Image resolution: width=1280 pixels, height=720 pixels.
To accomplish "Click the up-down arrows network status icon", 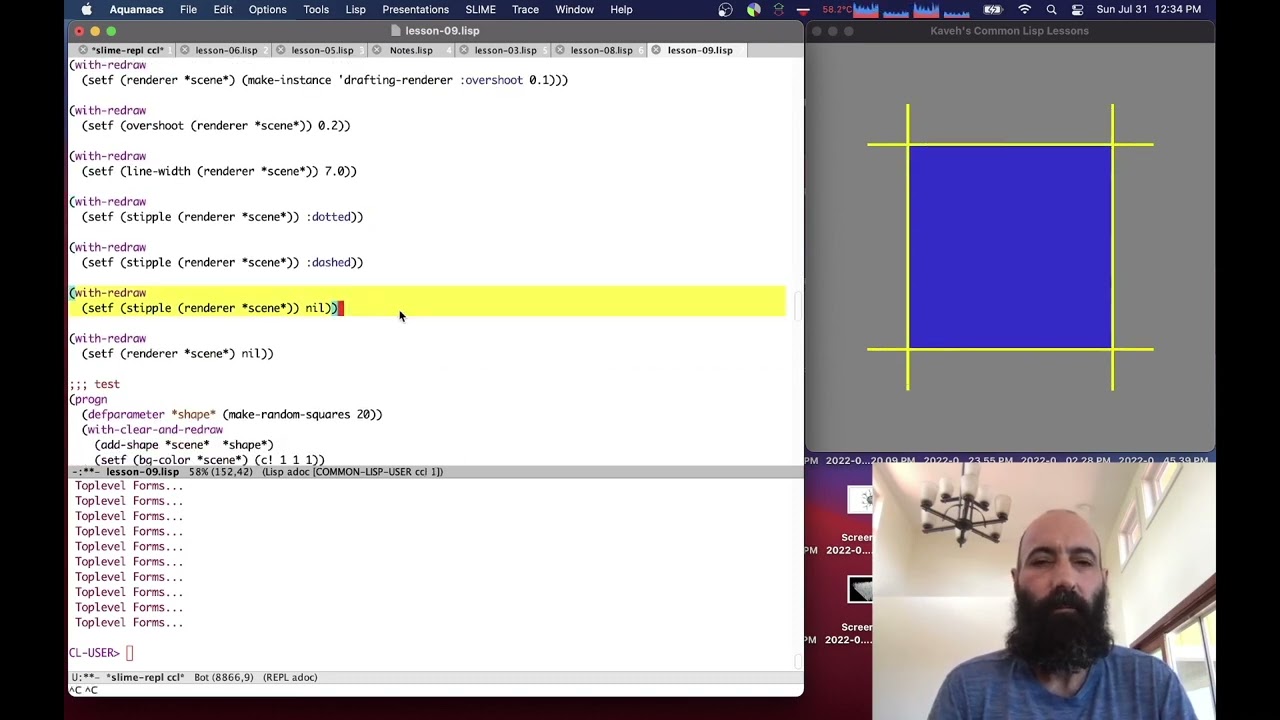I will (779, 9).
